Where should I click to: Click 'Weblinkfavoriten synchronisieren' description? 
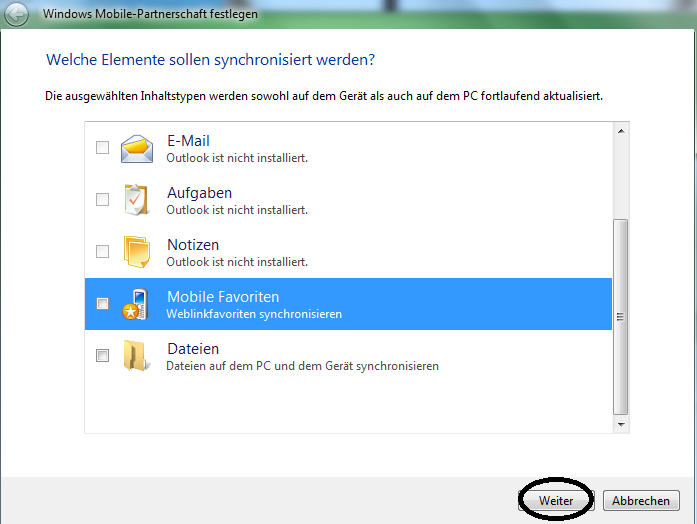[x=254, y=314]
